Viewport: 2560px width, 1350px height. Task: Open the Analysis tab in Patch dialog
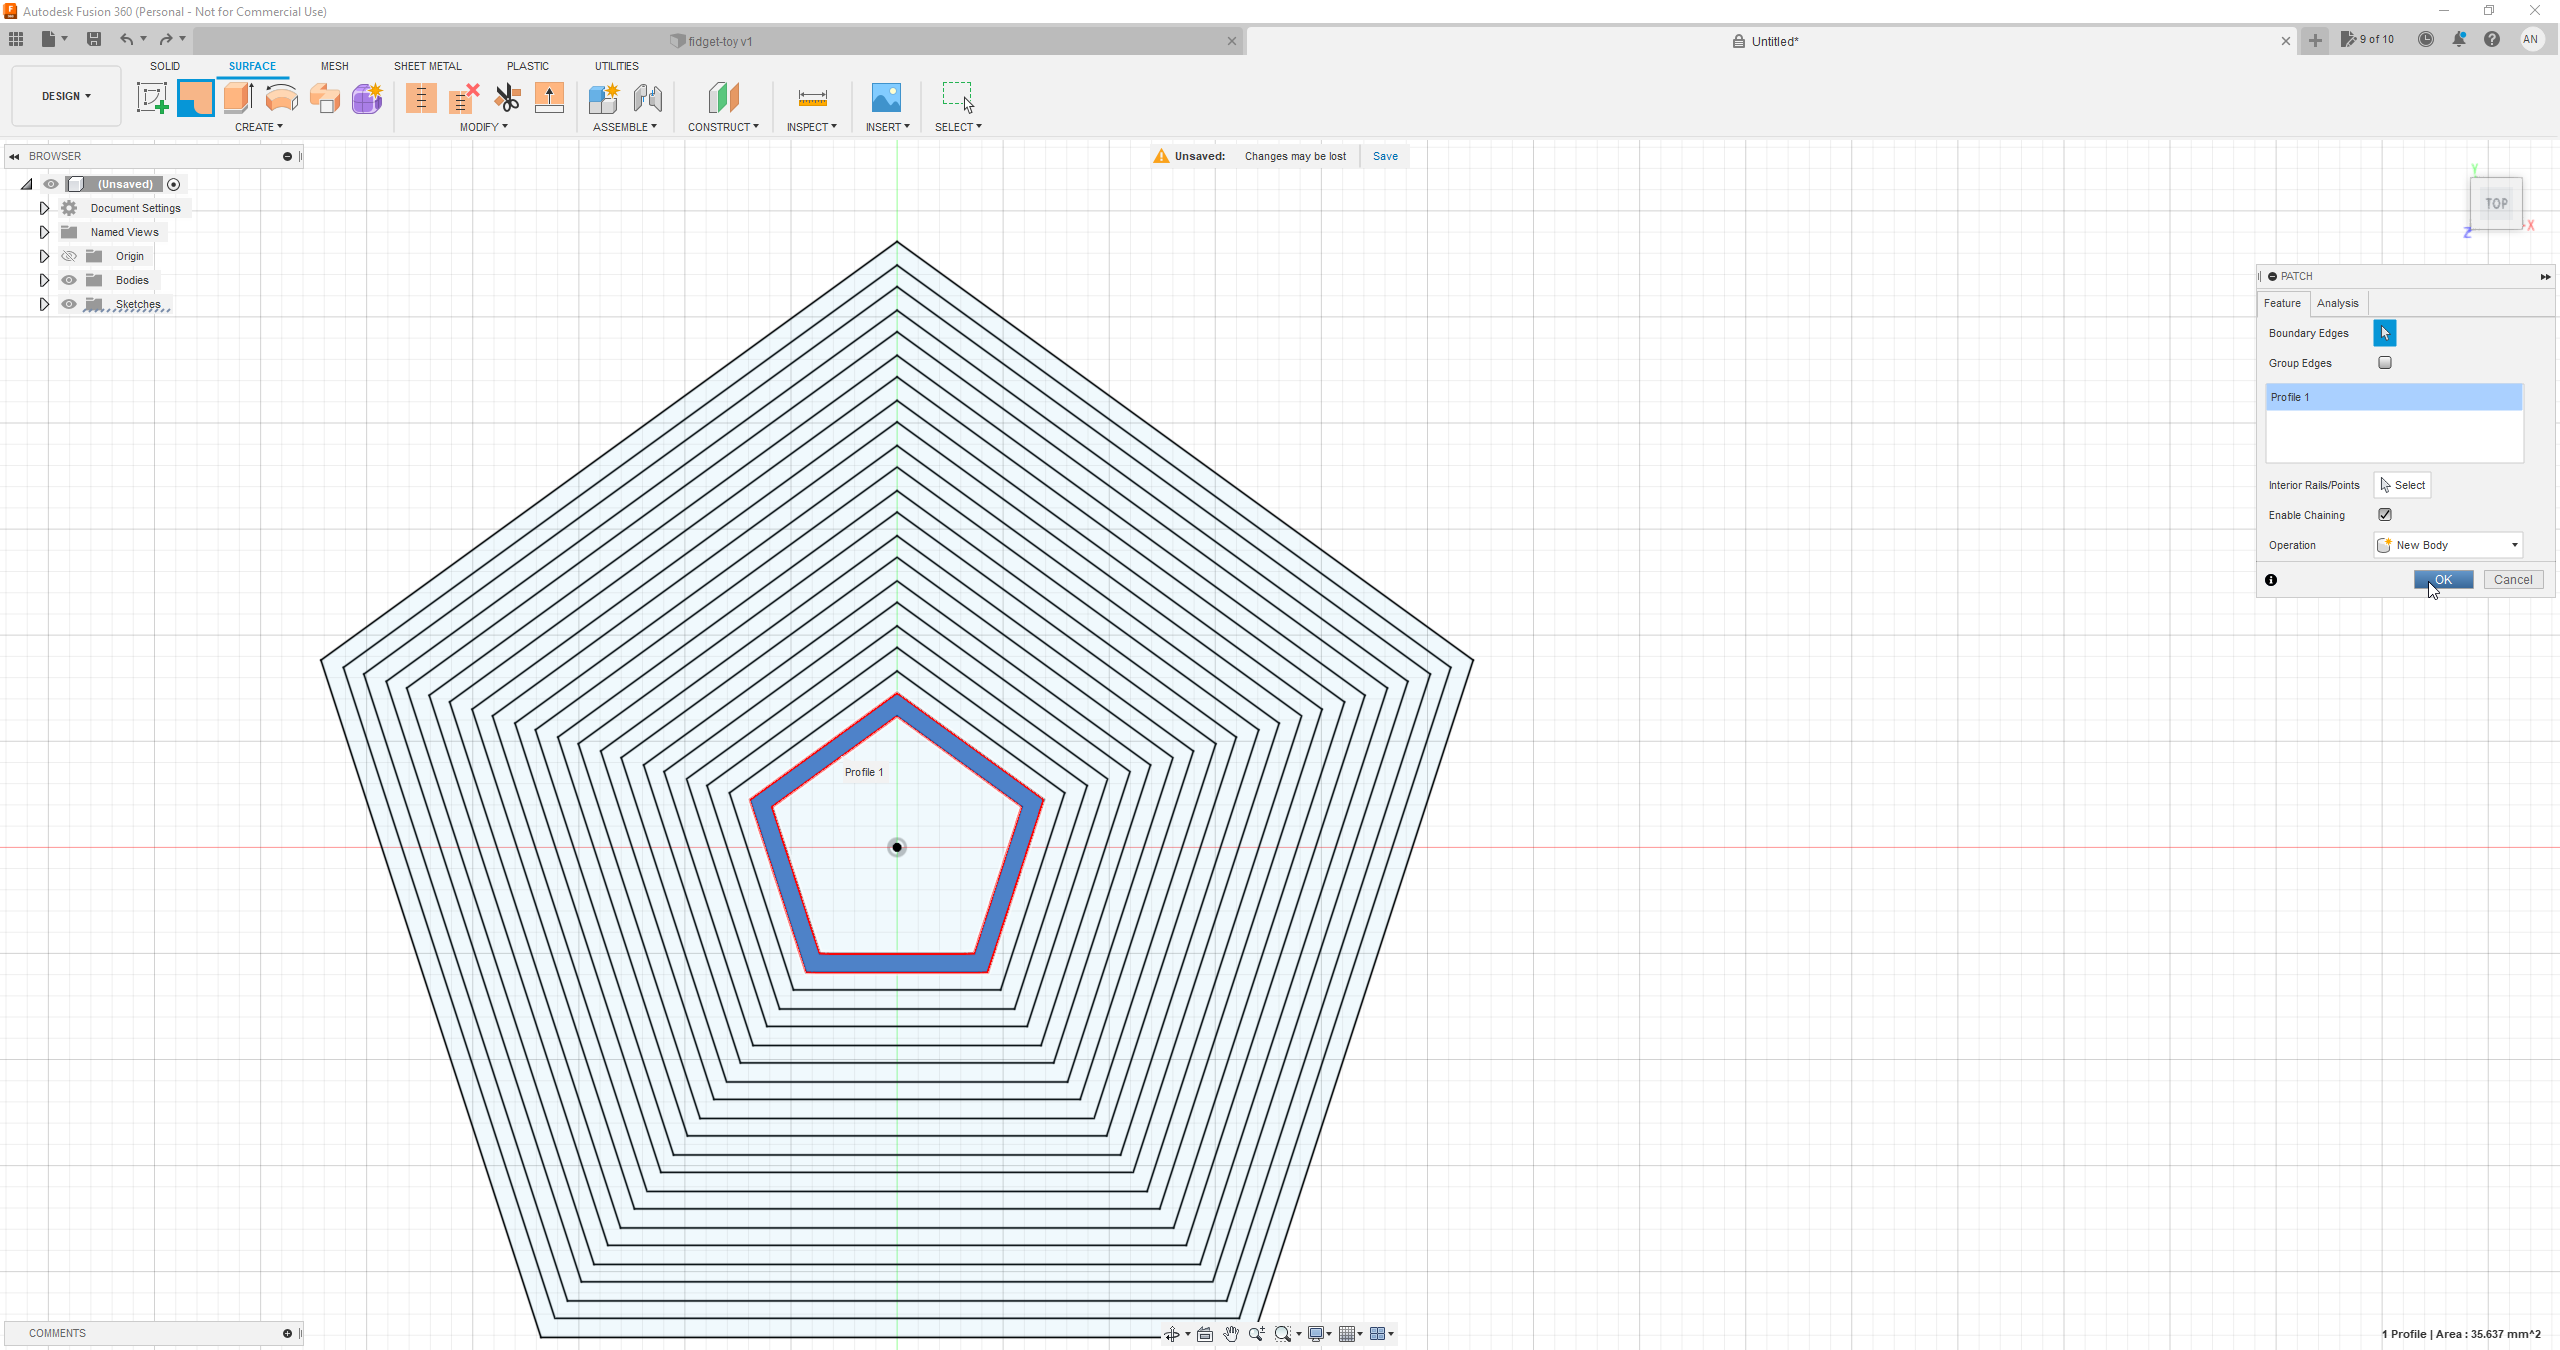point(2337,303)
